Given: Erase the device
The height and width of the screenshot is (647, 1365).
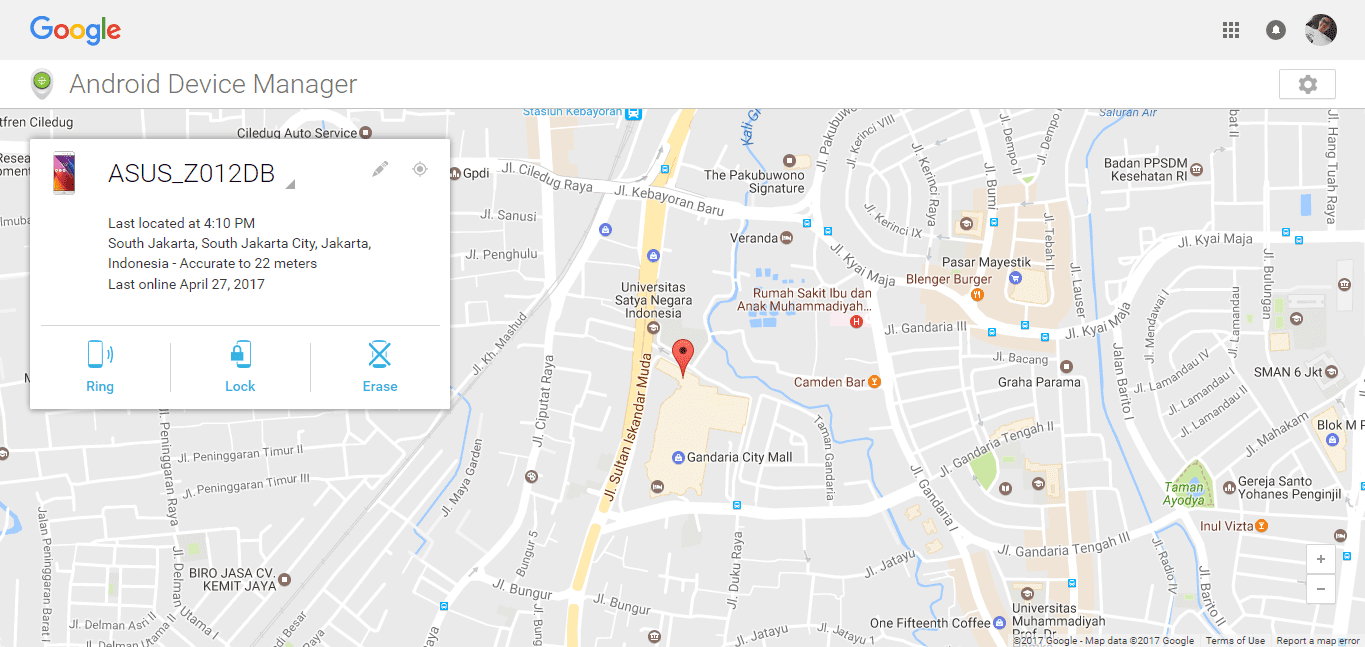Looking at the screenshot, I should [x=380, y=367].
